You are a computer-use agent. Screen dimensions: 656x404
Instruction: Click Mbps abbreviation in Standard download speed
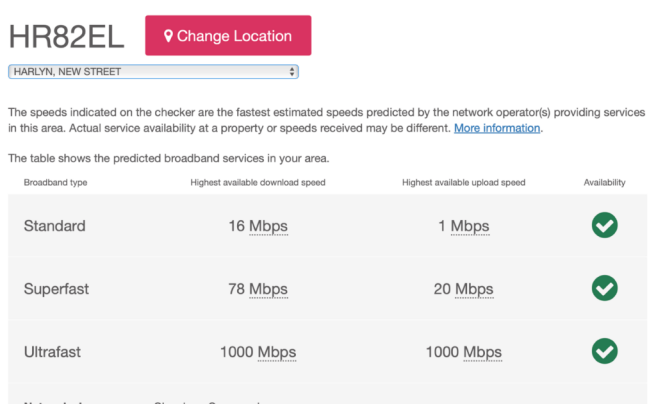coord(268,227)
